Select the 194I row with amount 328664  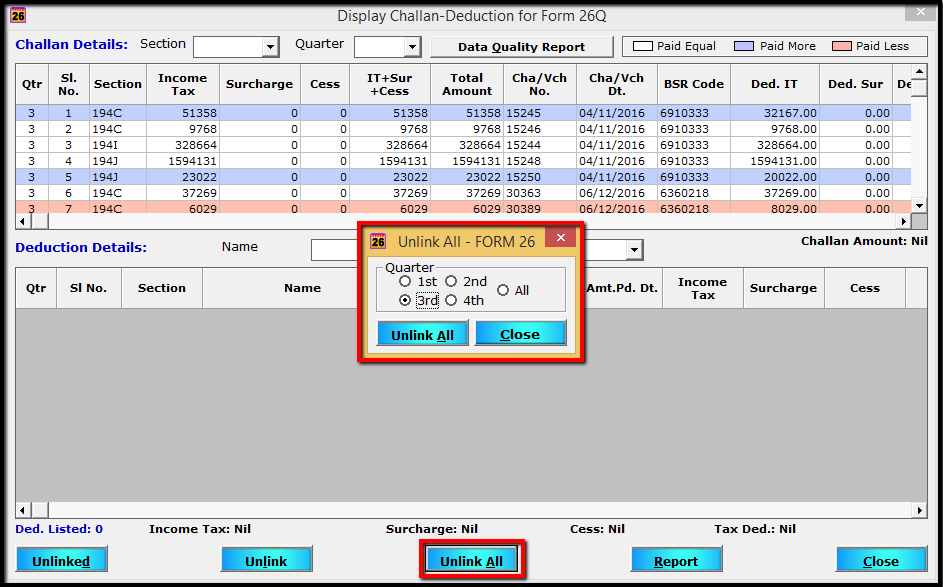click(x=463, y=145)
